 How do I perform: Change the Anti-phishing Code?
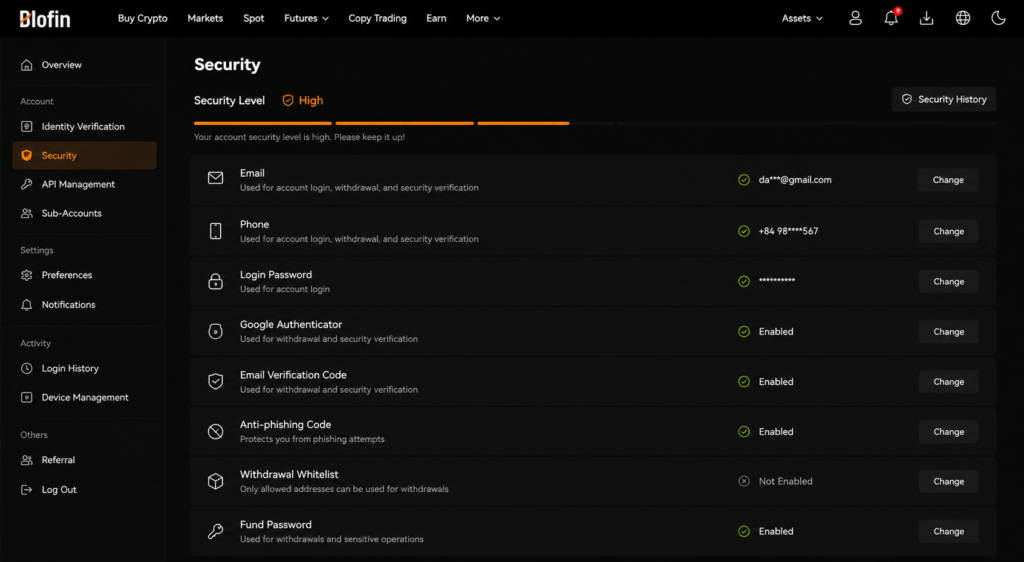pyautogui.click(x=948, y=431)
